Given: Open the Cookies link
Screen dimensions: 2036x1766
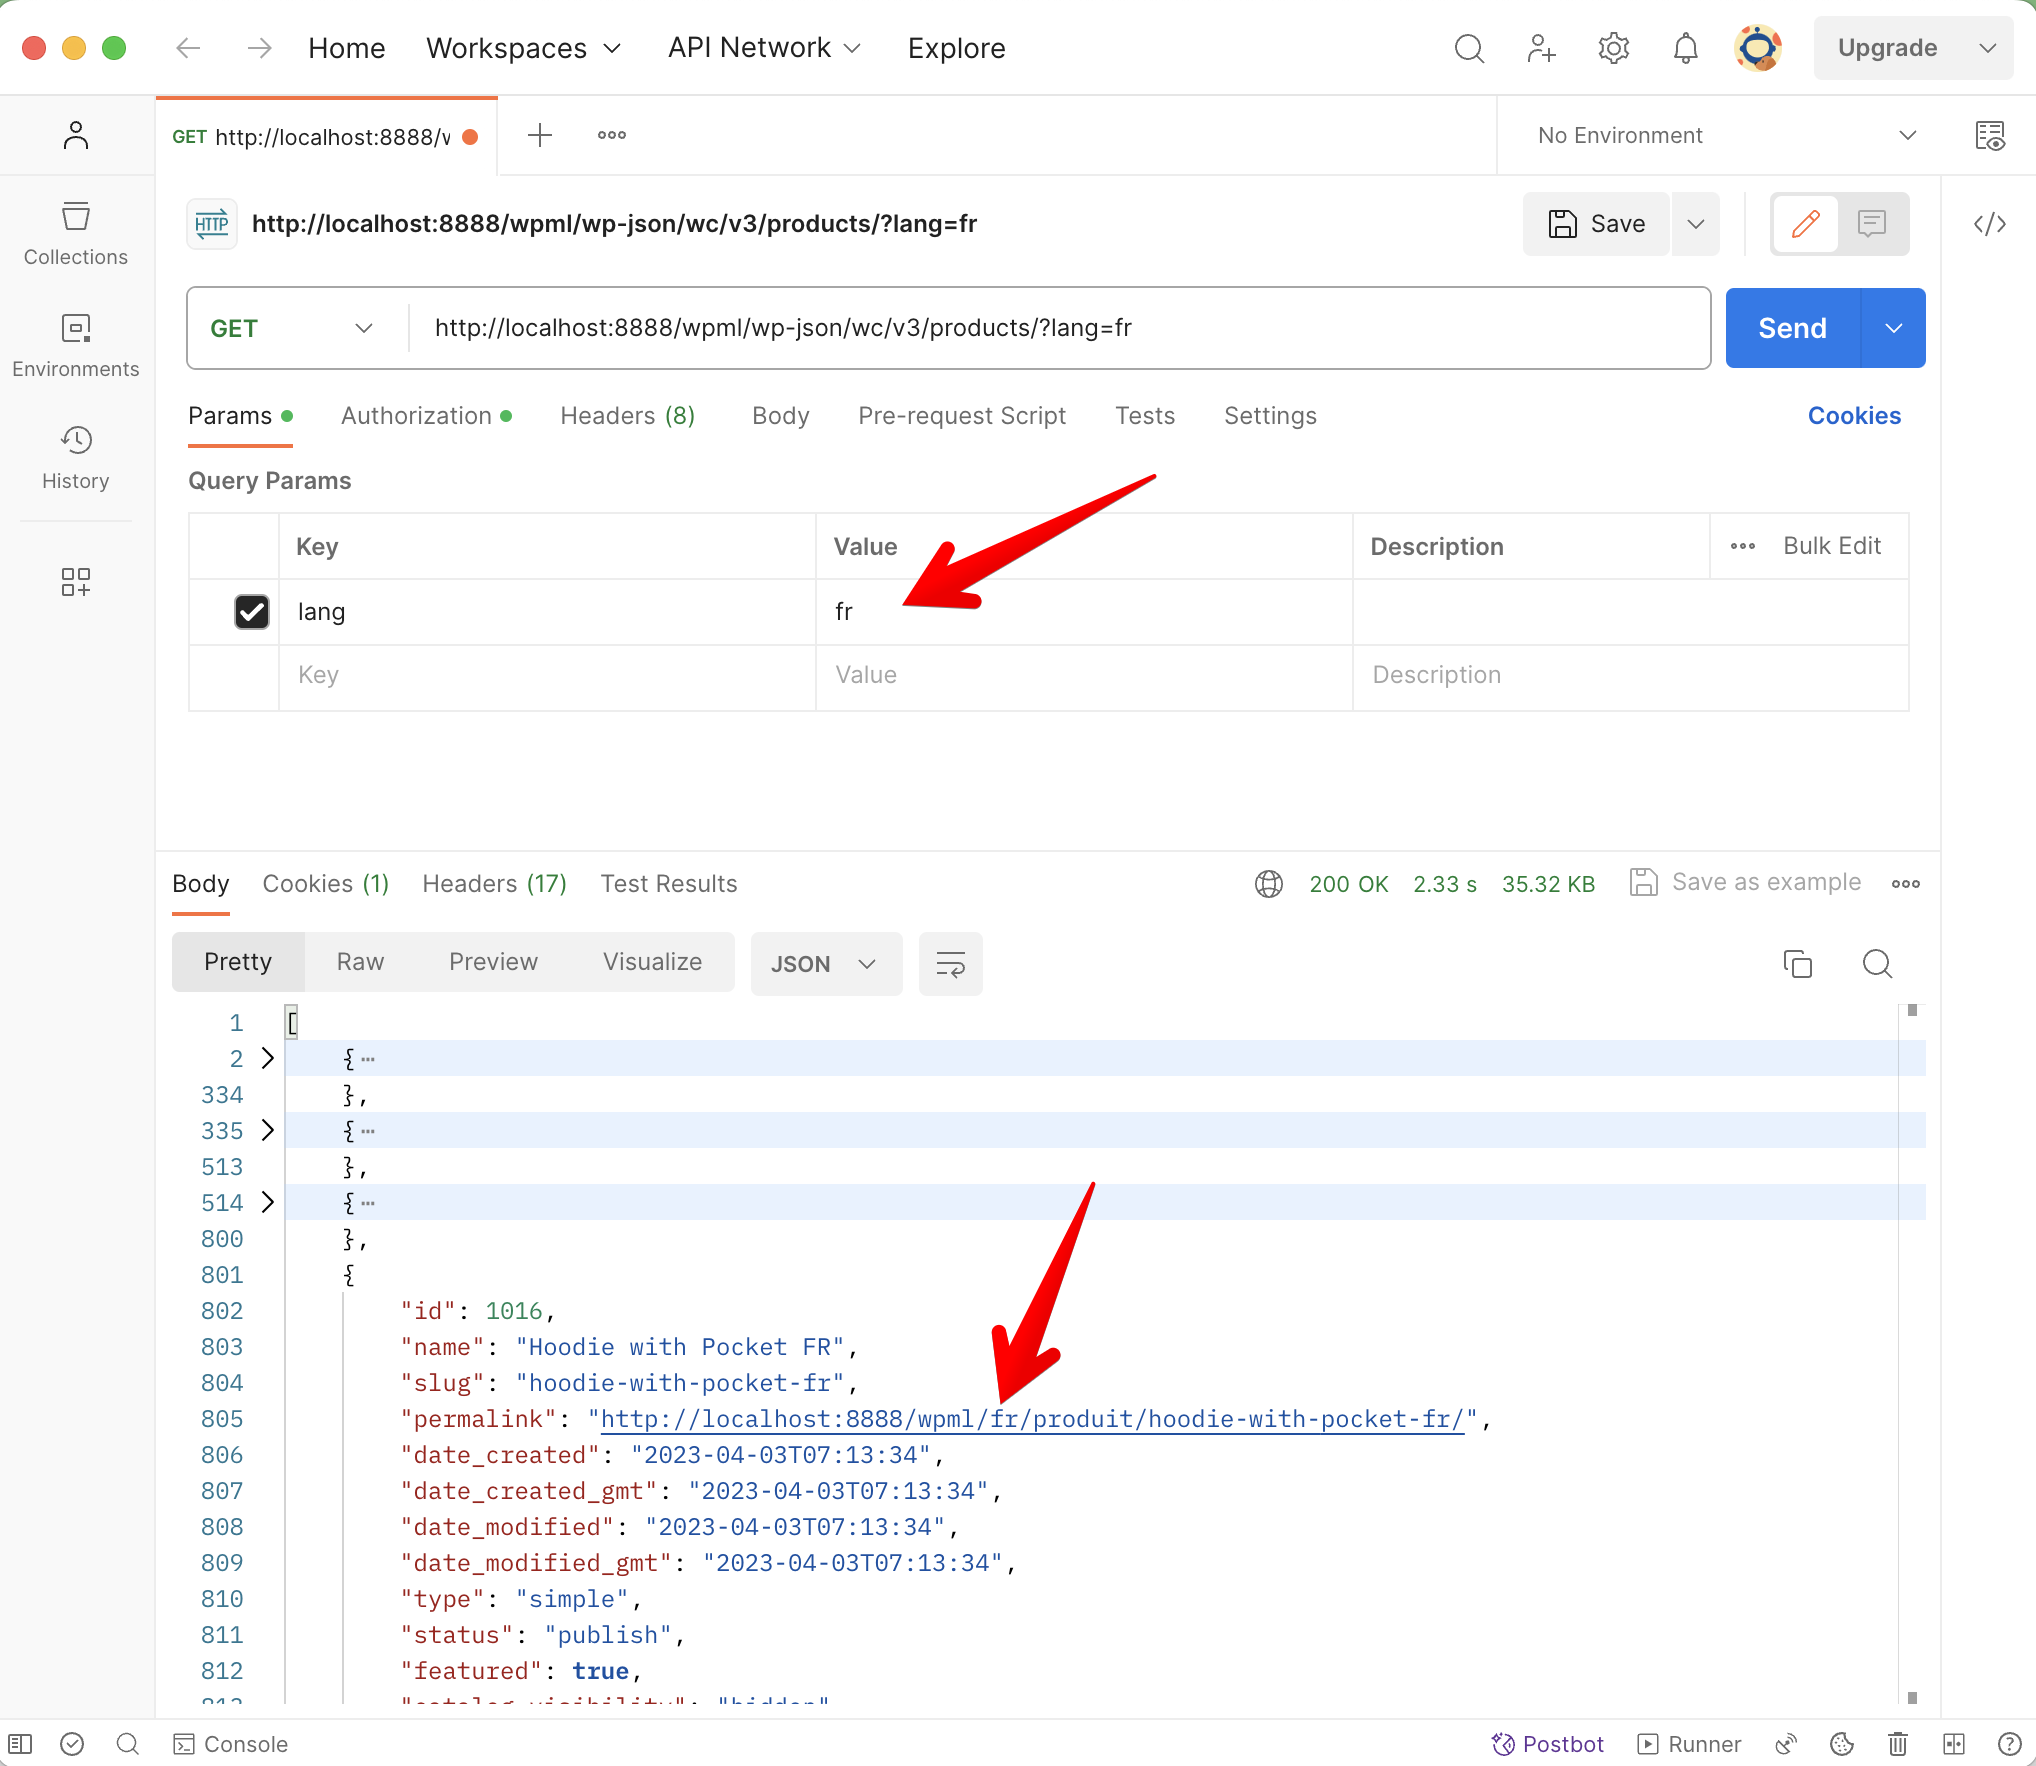Looking at the screenshot, I should point(1853,416).
